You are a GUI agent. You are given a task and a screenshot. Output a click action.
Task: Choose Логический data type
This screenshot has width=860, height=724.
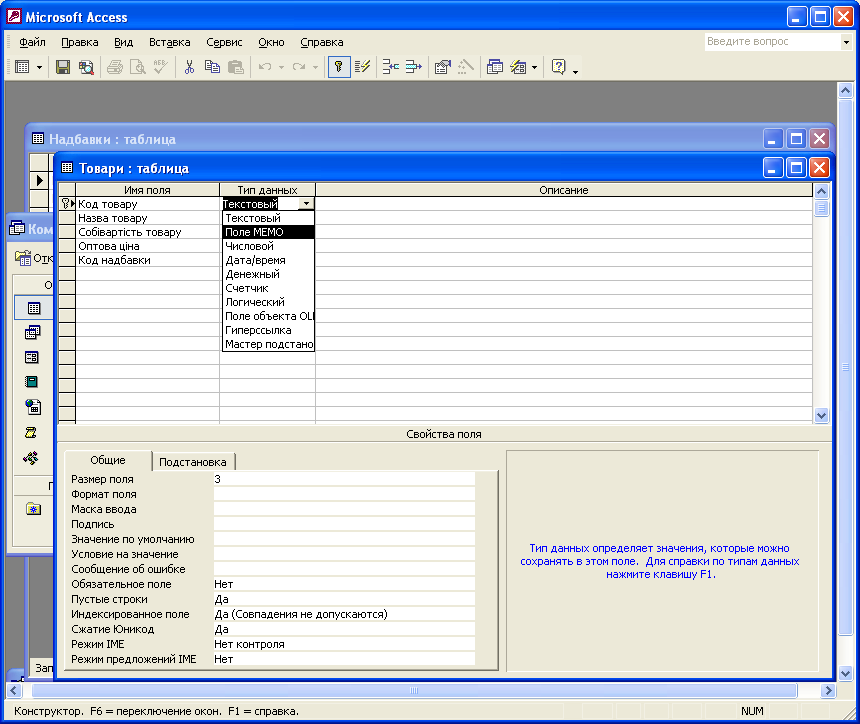pyautogui.click(x=268, y=302)
